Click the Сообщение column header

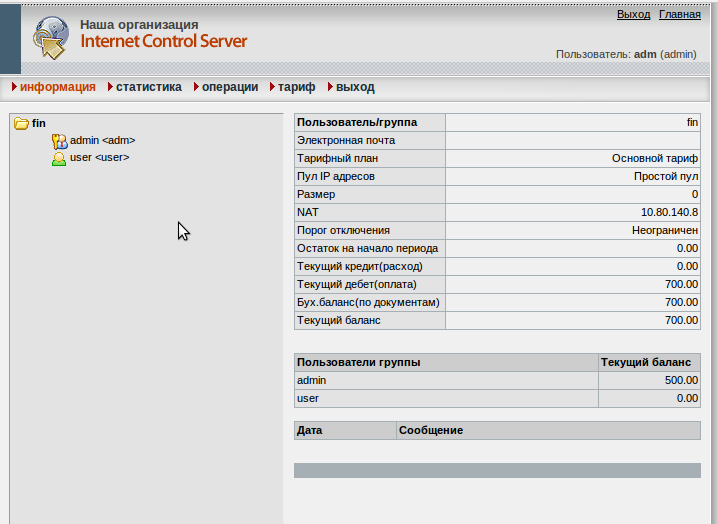(431, 431)
